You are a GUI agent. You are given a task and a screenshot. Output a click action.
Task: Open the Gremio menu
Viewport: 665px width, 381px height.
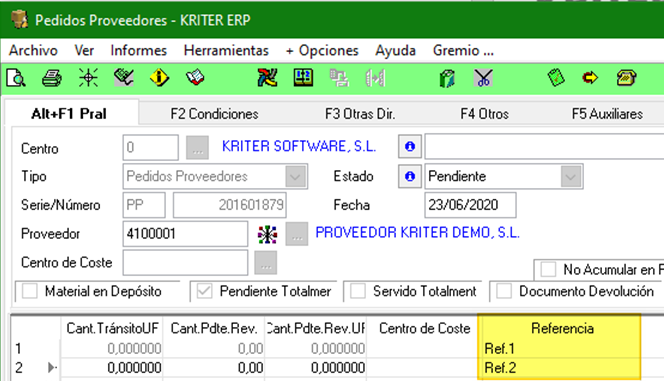[x=463, y=50]
